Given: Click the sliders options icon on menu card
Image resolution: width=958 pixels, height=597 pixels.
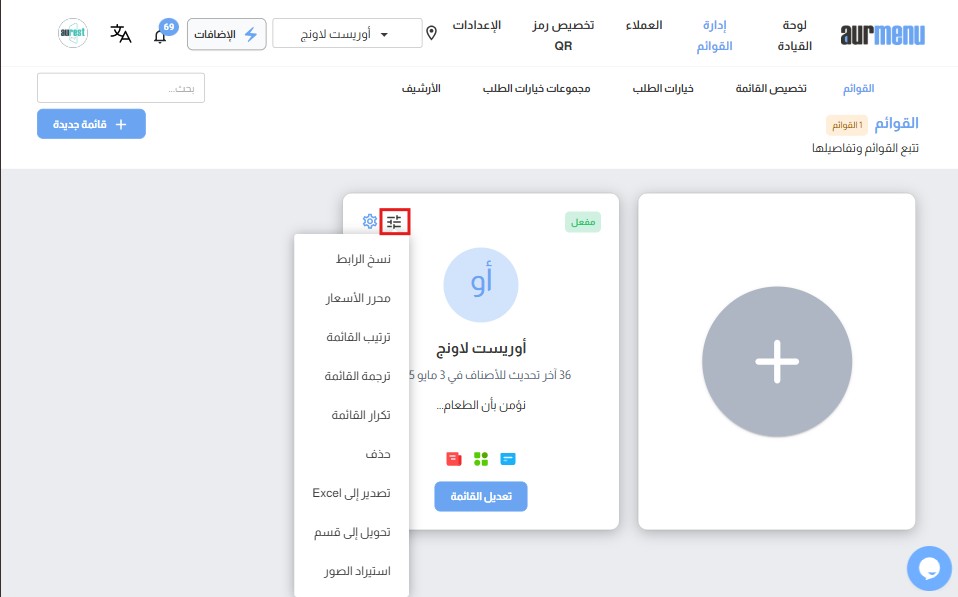Looking at the screenshot, I should (395, 222).
